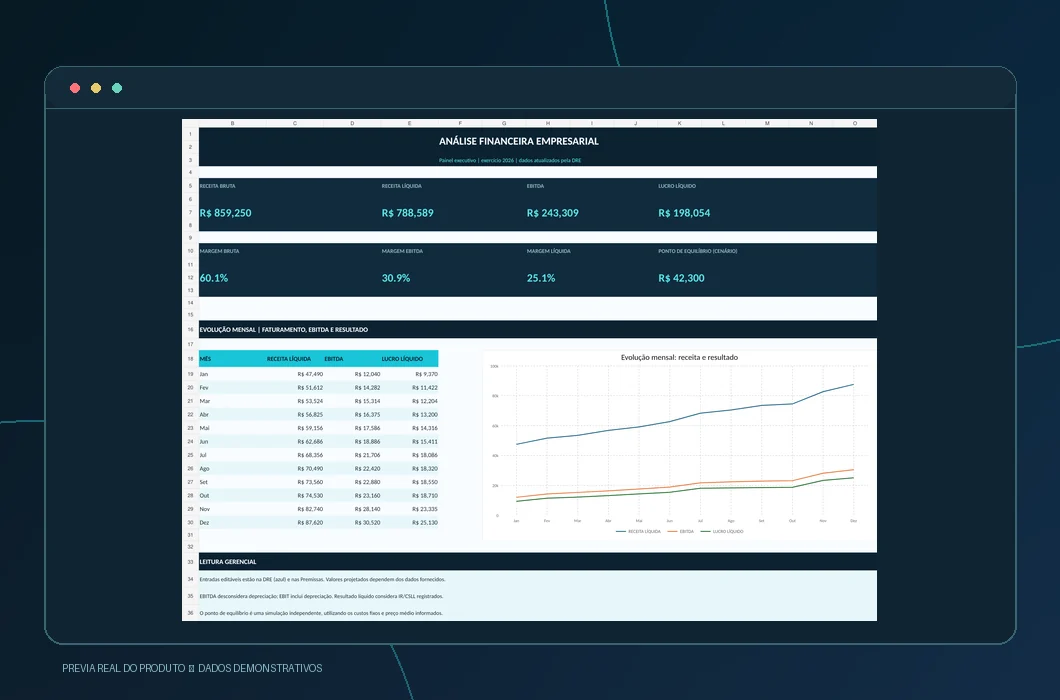Select the note starting 'EBITDA desconsidera depreciação'
The height and width of the screenshot is (700, 1060).
coord(321,597)
